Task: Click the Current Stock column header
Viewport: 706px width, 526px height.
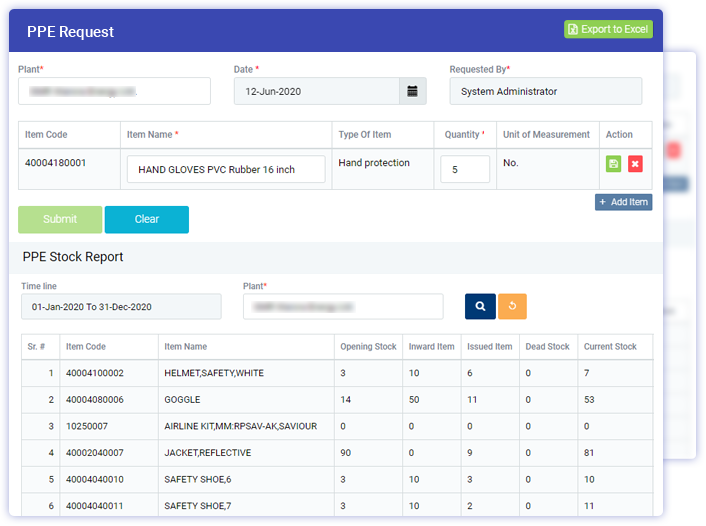Action: click(610, 347)
